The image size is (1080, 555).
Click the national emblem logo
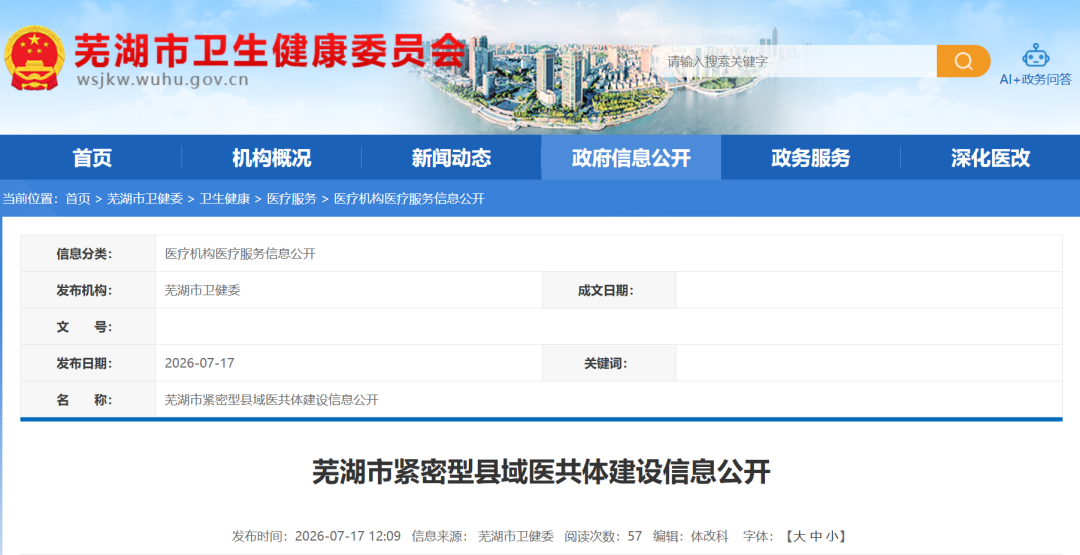pos(34,58)
